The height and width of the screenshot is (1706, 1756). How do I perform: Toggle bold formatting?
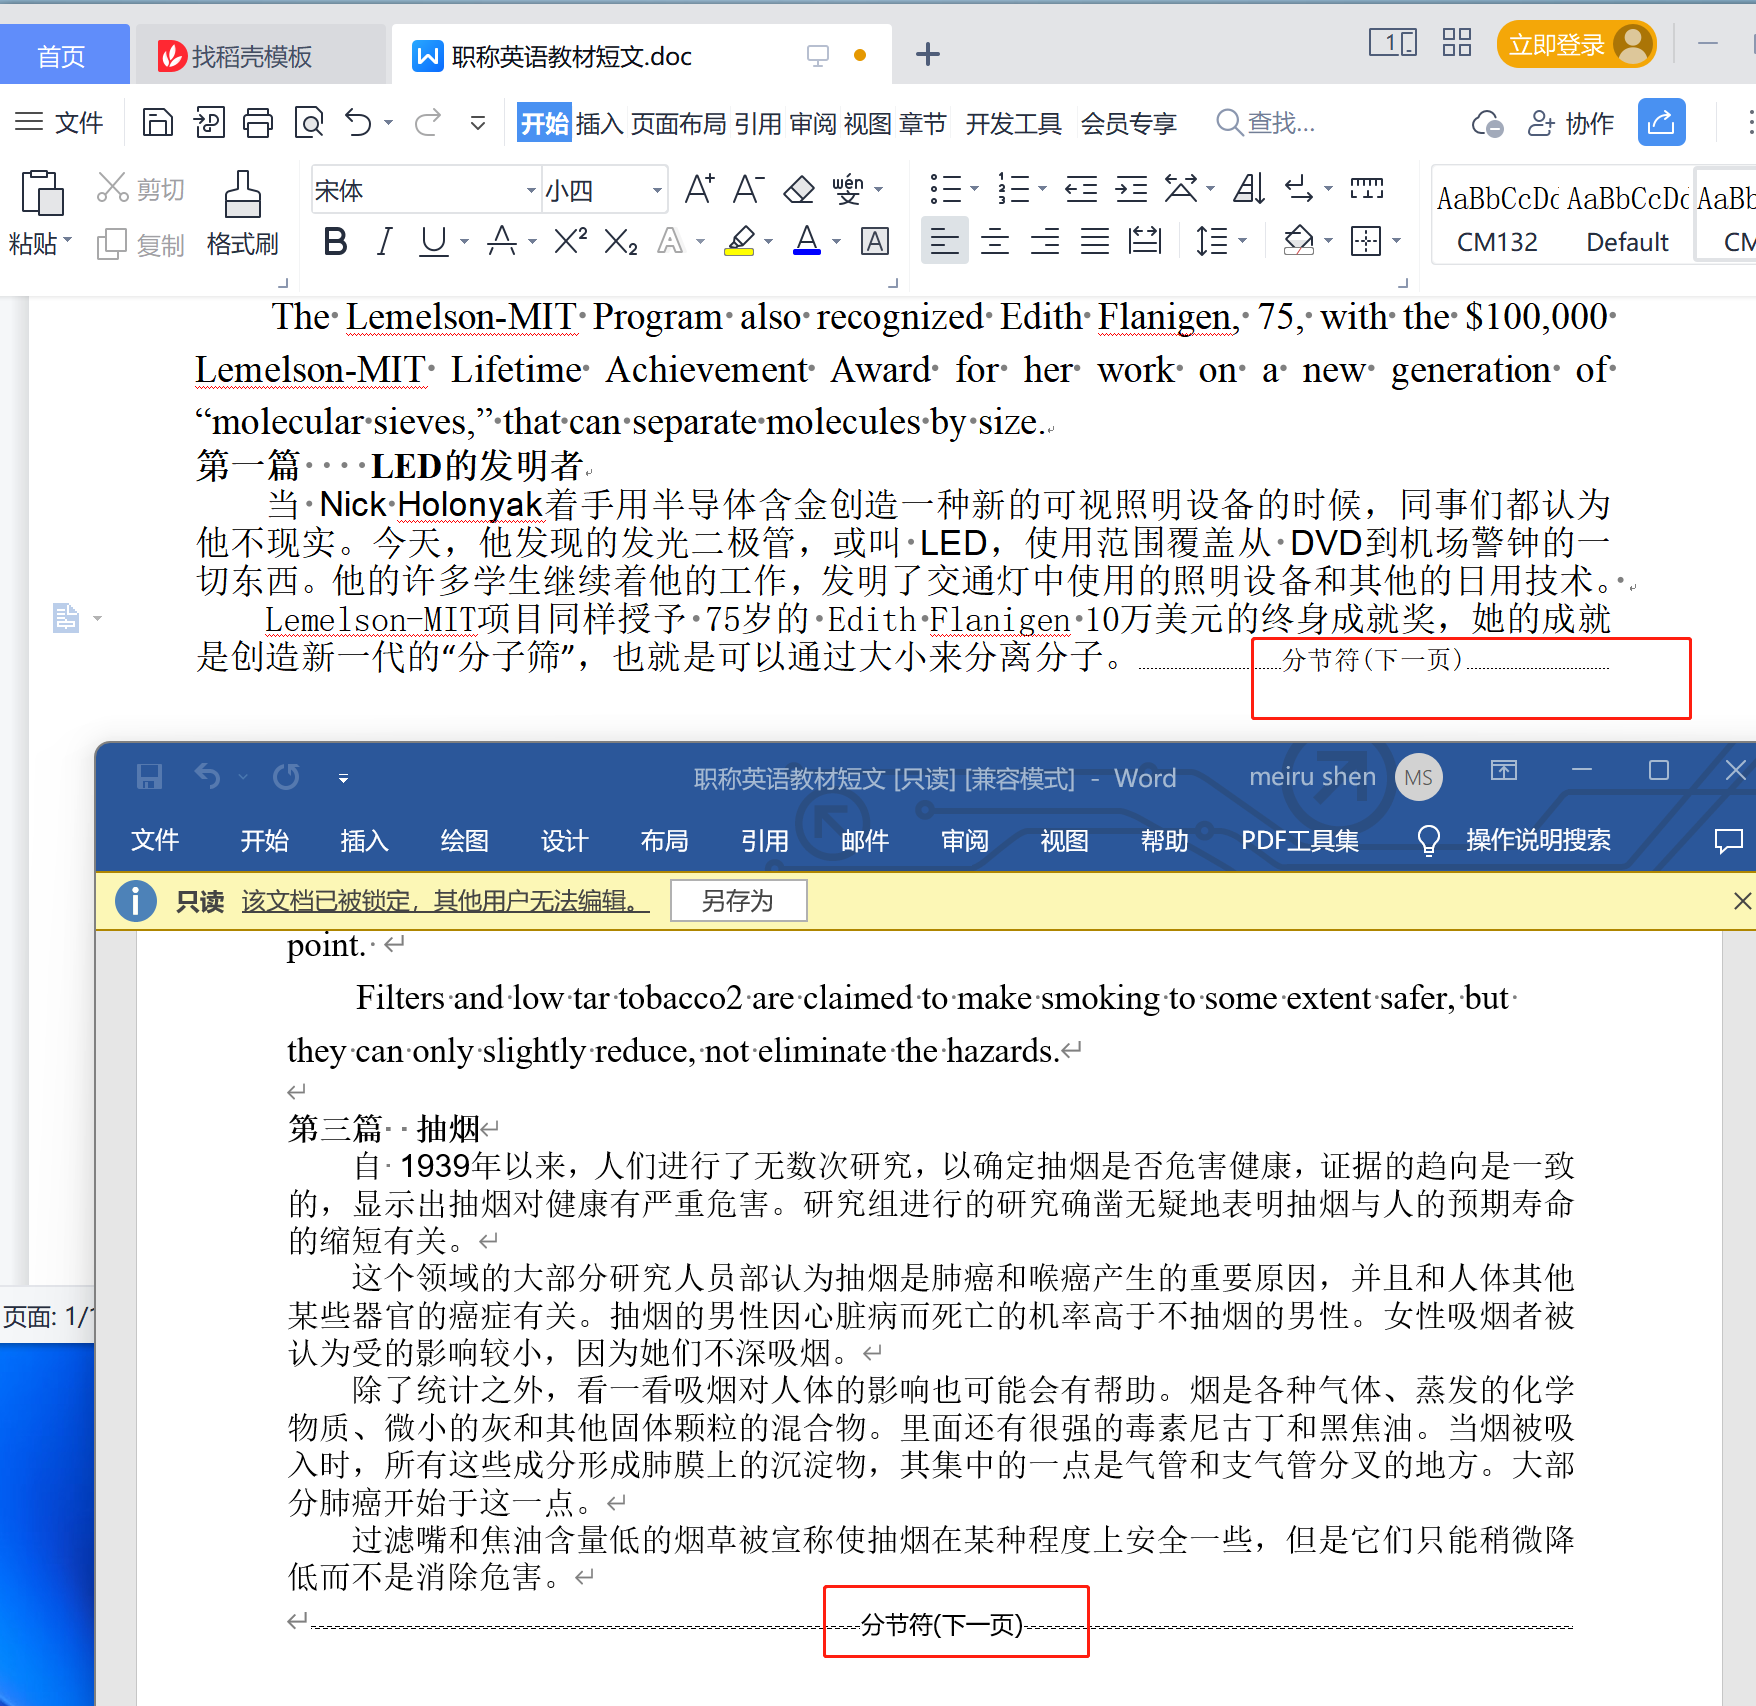pos(334,240)
